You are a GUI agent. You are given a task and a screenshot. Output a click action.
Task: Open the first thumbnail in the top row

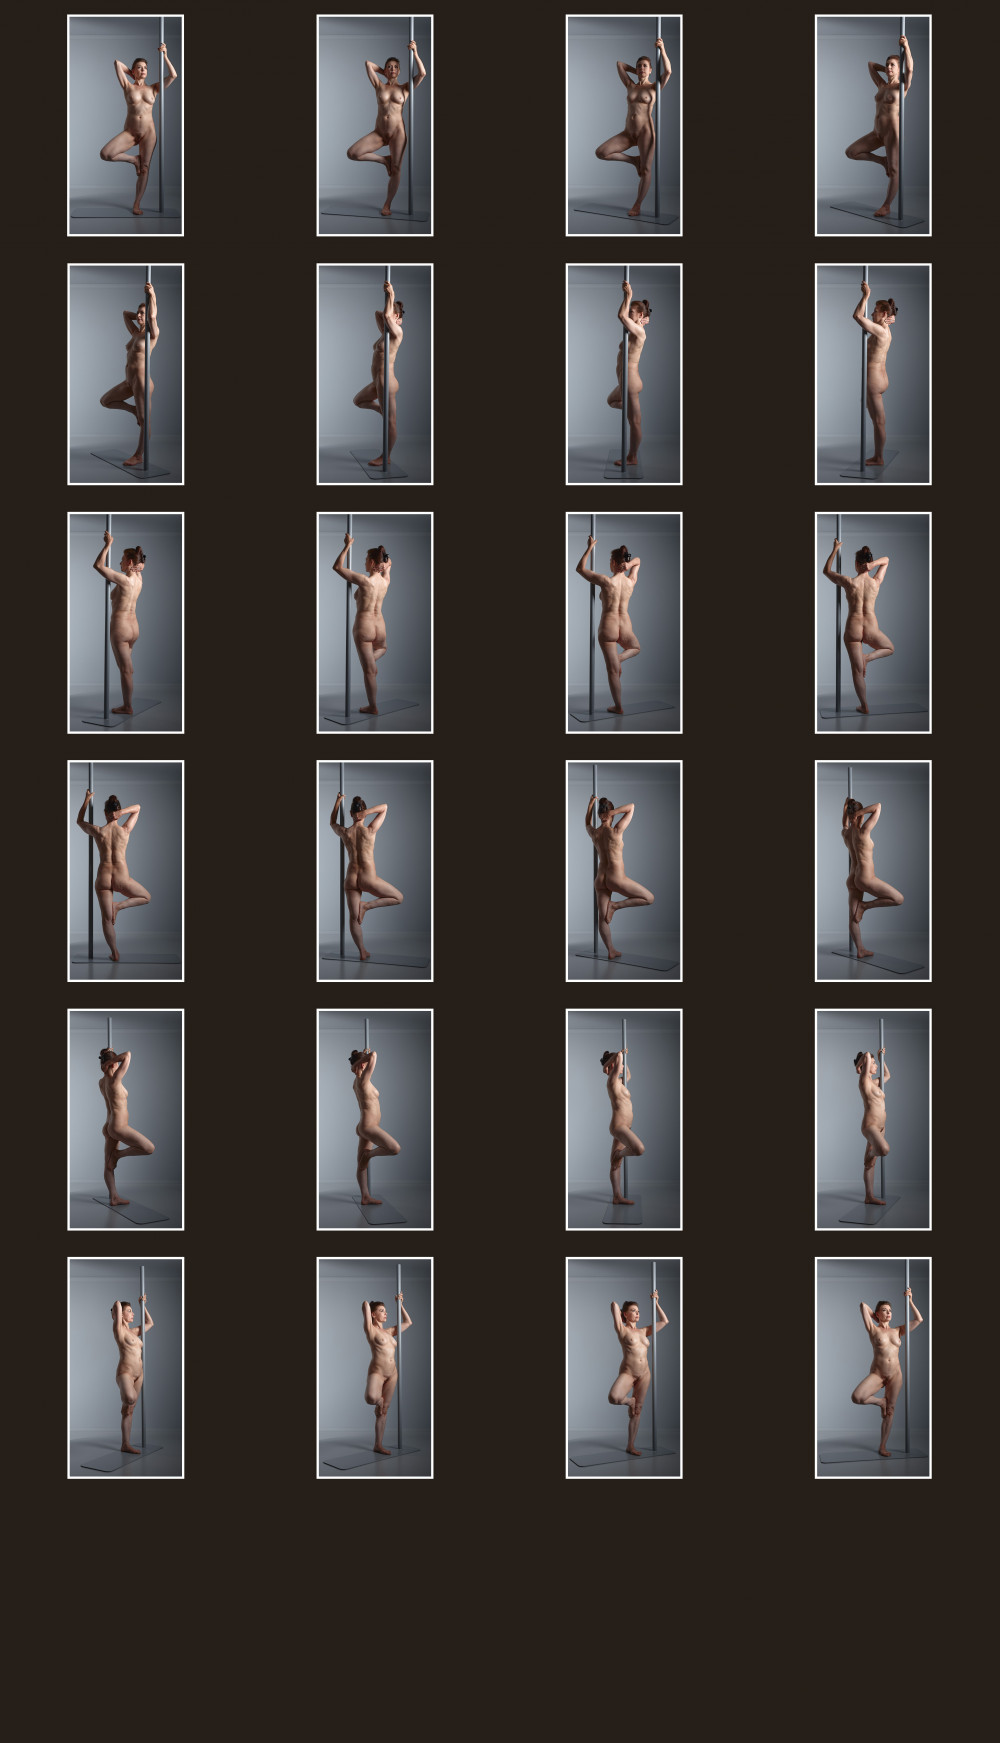click(125, 125)
